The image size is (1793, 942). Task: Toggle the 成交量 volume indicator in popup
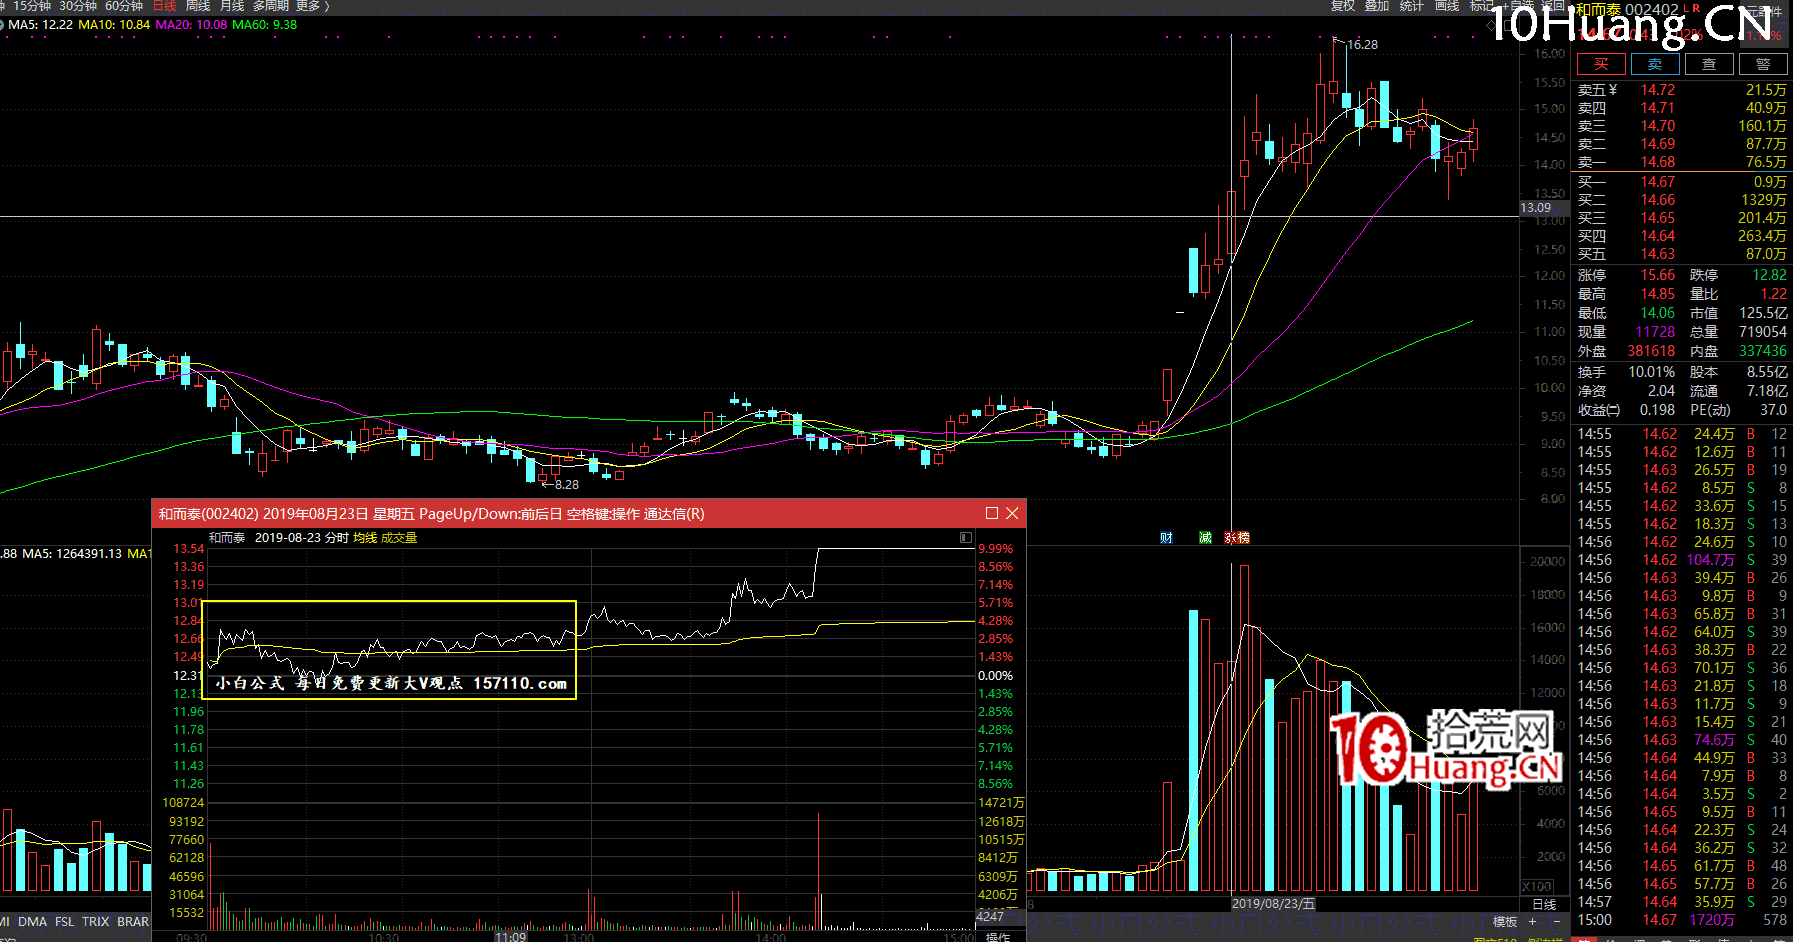pos(399,538)
